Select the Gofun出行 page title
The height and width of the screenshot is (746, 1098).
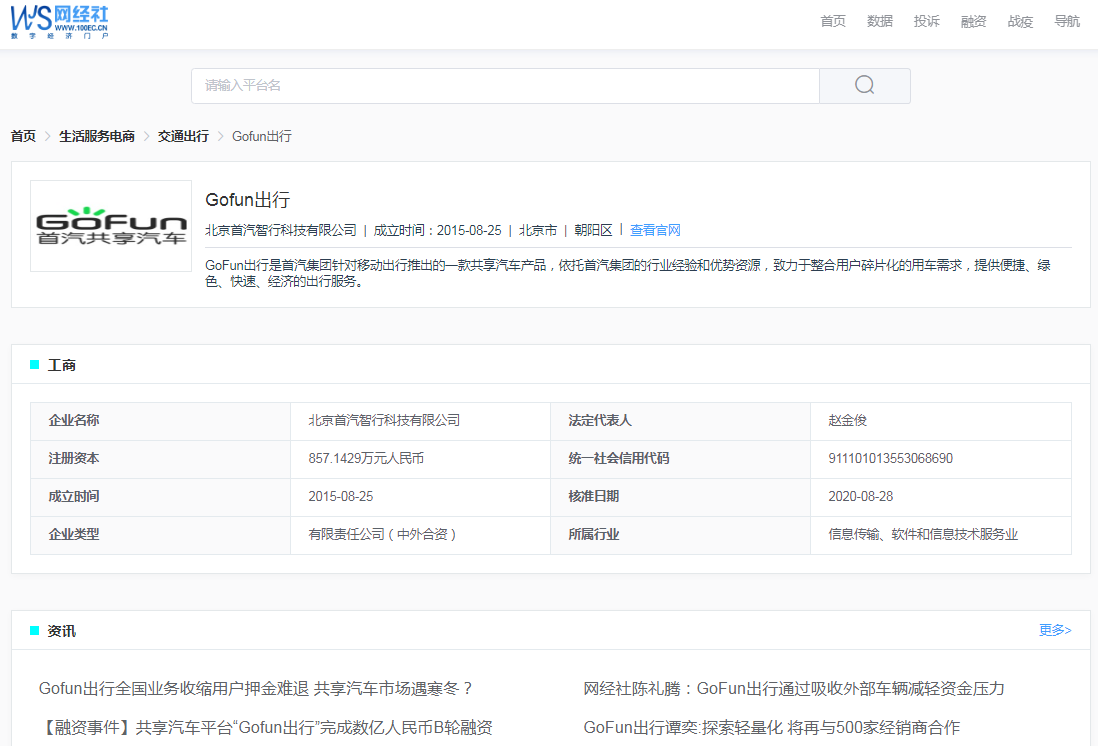click(247, 200)
